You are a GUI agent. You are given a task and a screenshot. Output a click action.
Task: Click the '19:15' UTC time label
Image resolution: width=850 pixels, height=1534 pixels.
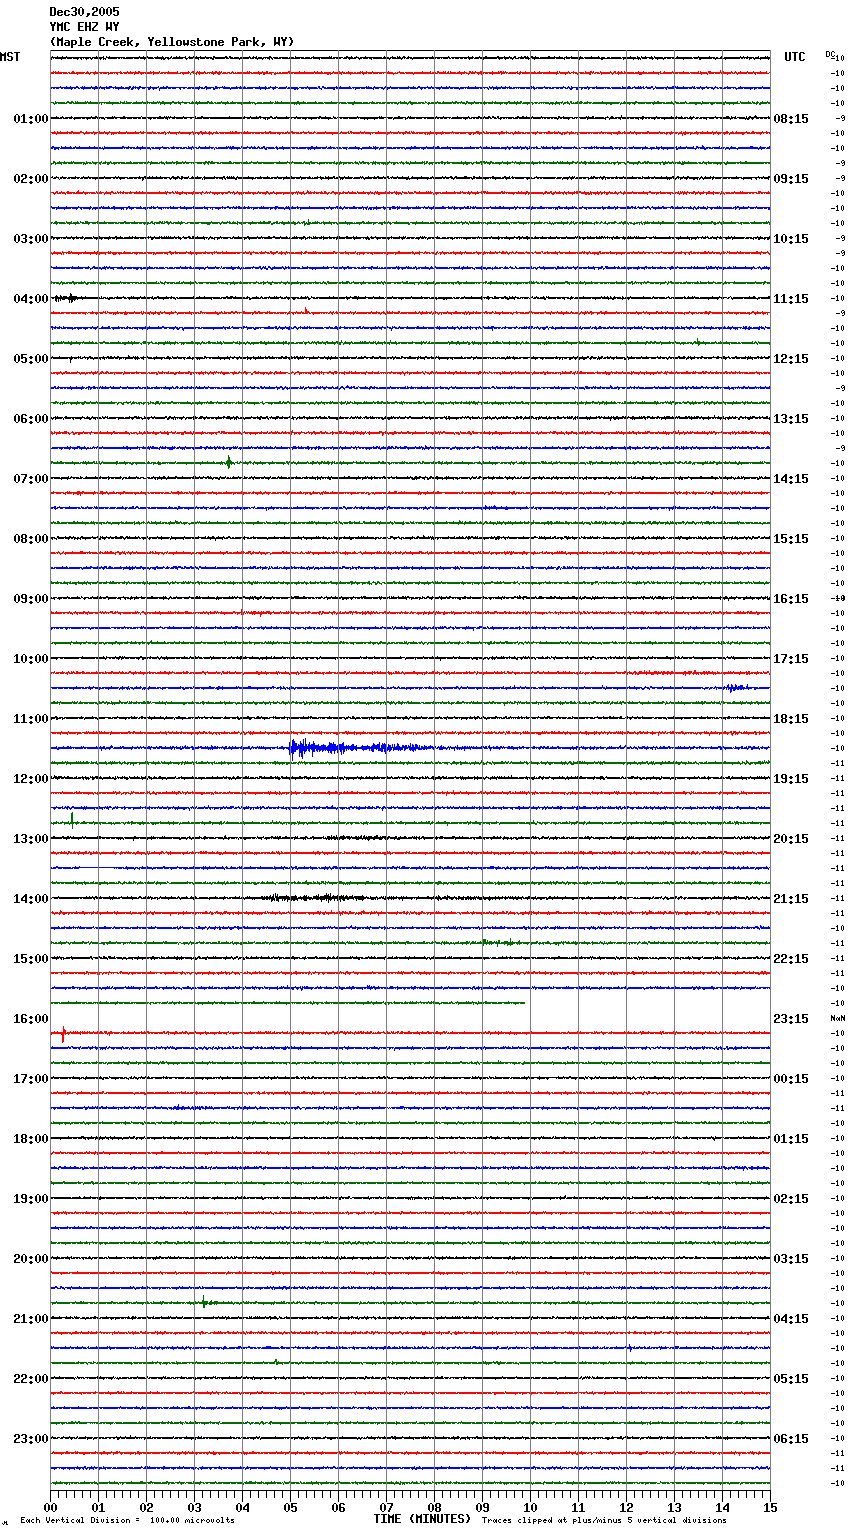791,779
